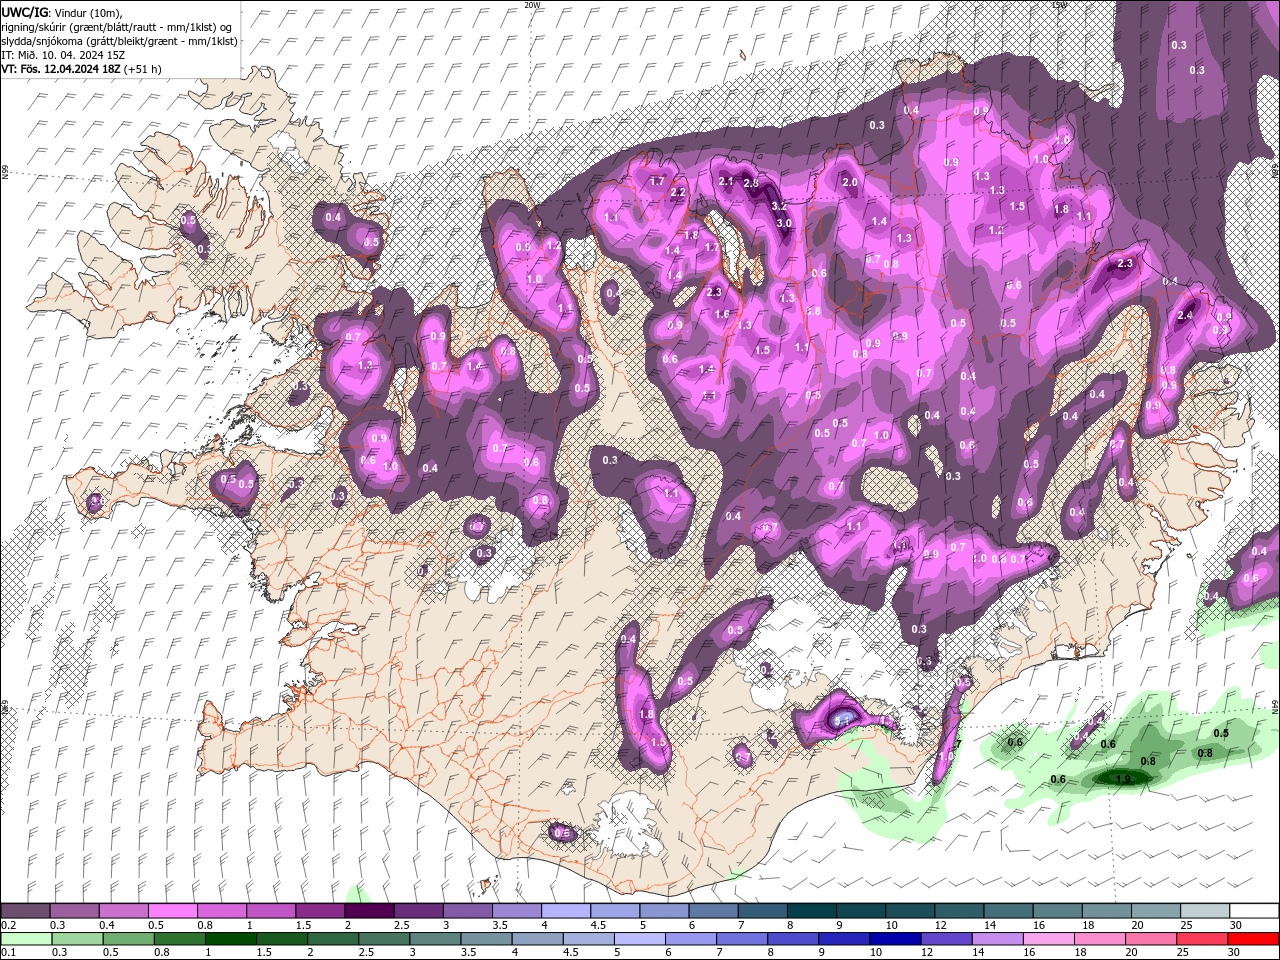The image size is (1280, 960).
Task: Click the 1.9 rain value in green offshore area
Action: pyautogui.click(x=1123, y=779)
